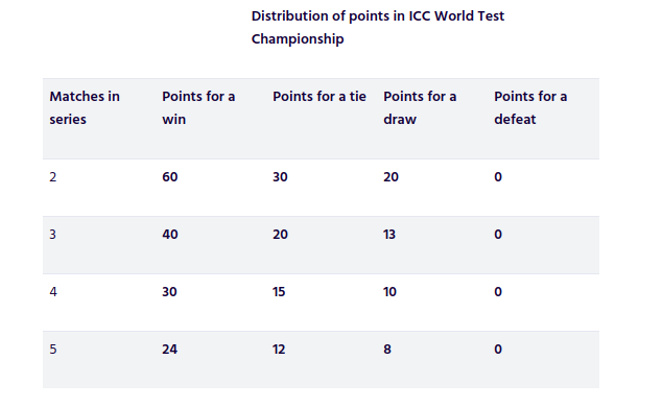Screen dimensions: 659x400
Task: Select the 24 win points cell
Action: pos(170,350)
